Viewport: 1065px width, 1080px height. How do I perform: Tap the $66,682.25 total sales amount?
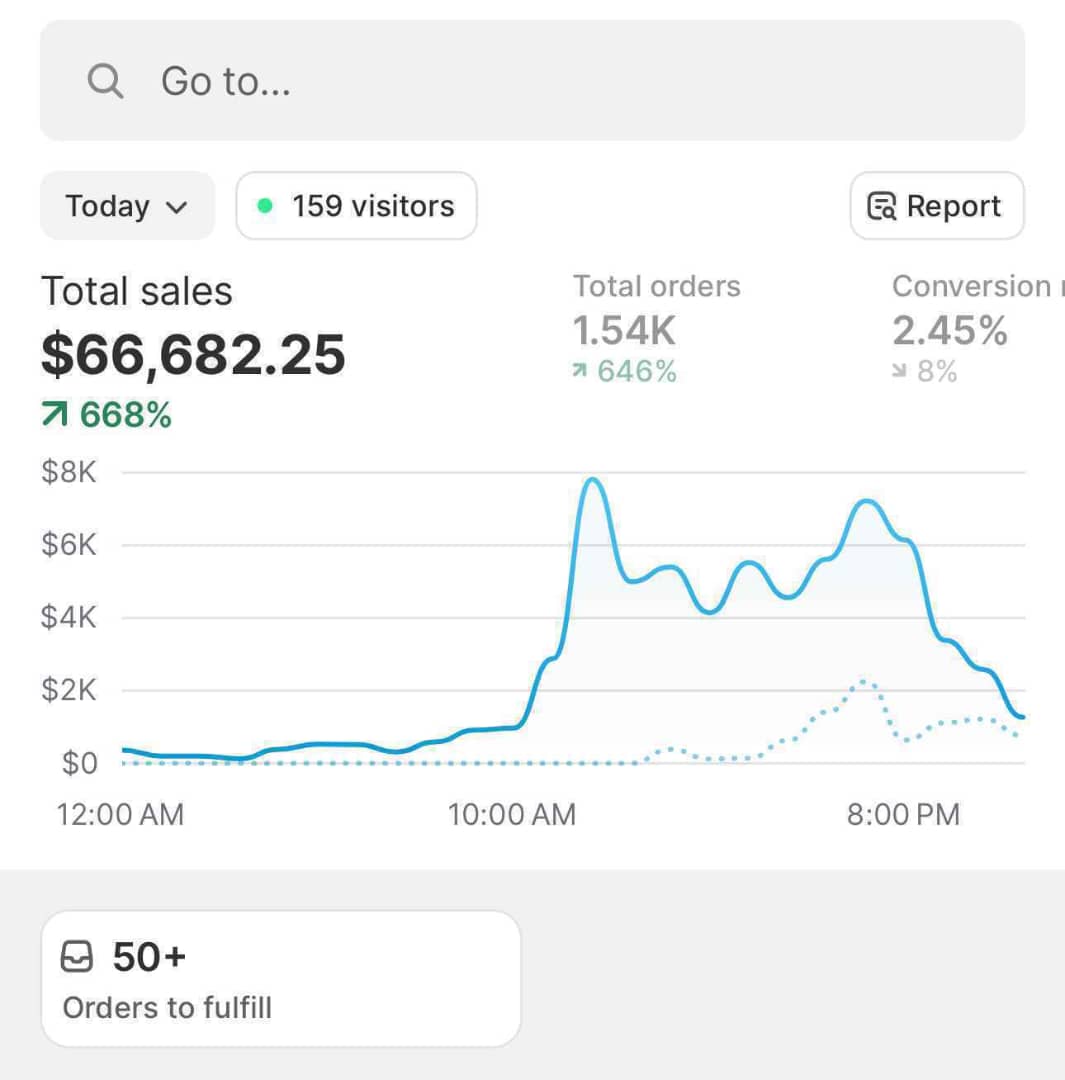(193, 355)
